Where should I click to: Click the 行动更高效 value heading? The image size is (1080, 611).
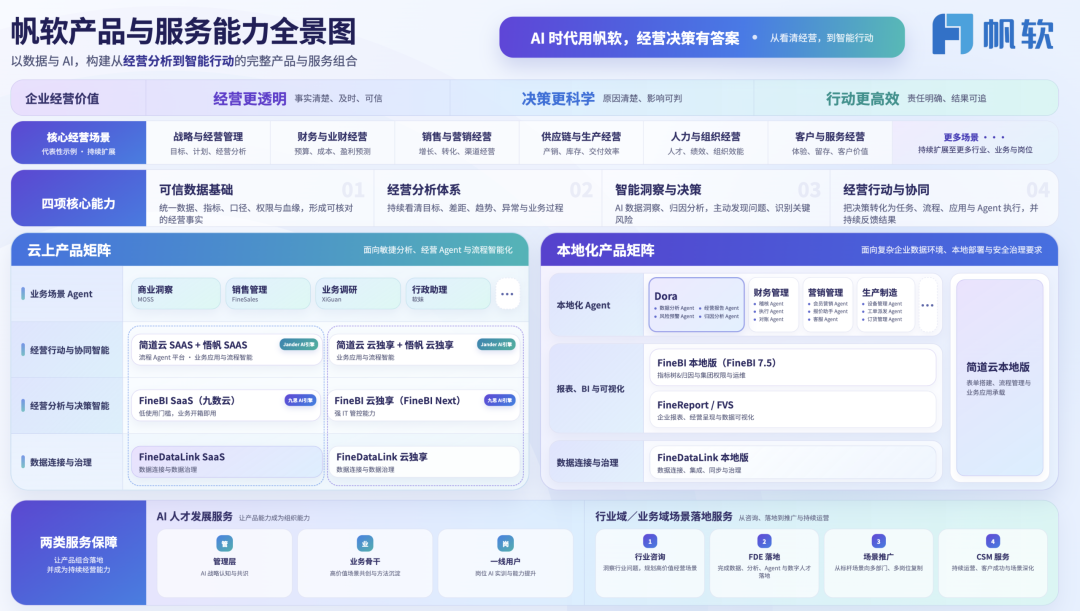tap(862, 99)
